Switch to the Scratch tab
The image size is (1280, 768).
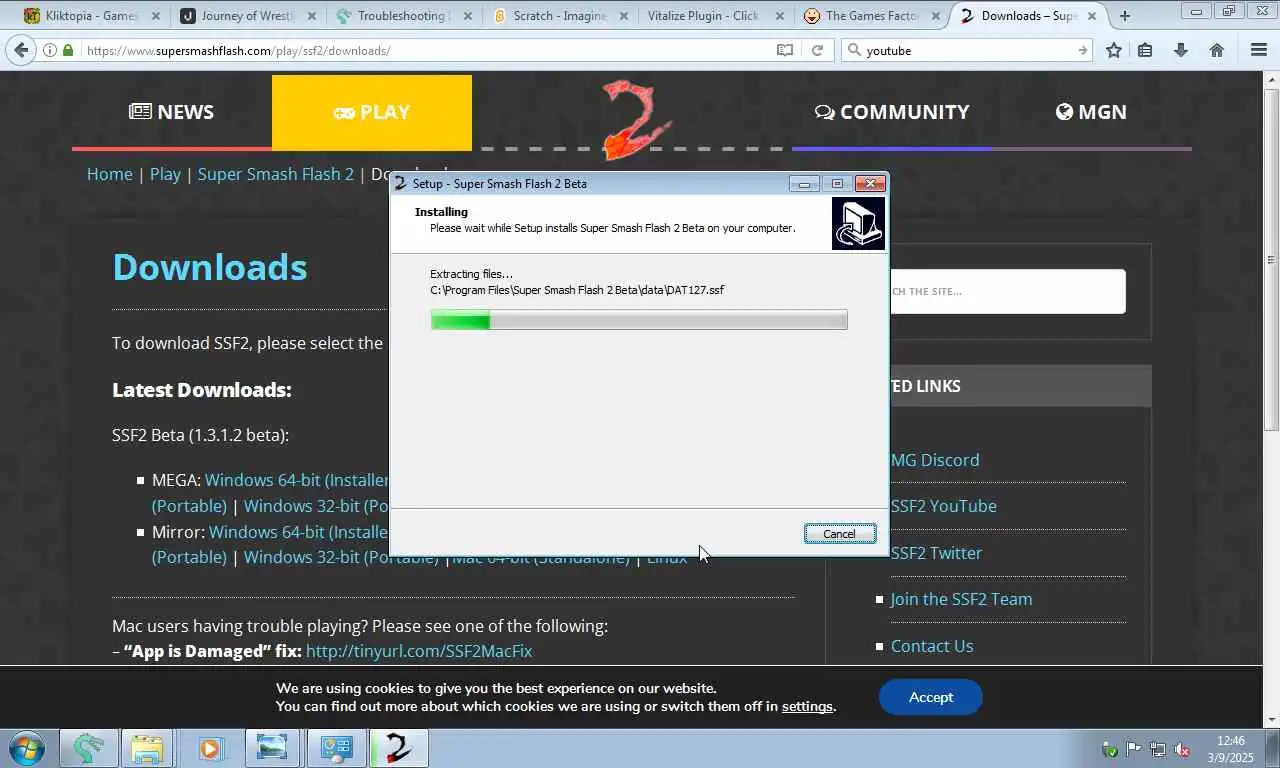click(558, 16)
